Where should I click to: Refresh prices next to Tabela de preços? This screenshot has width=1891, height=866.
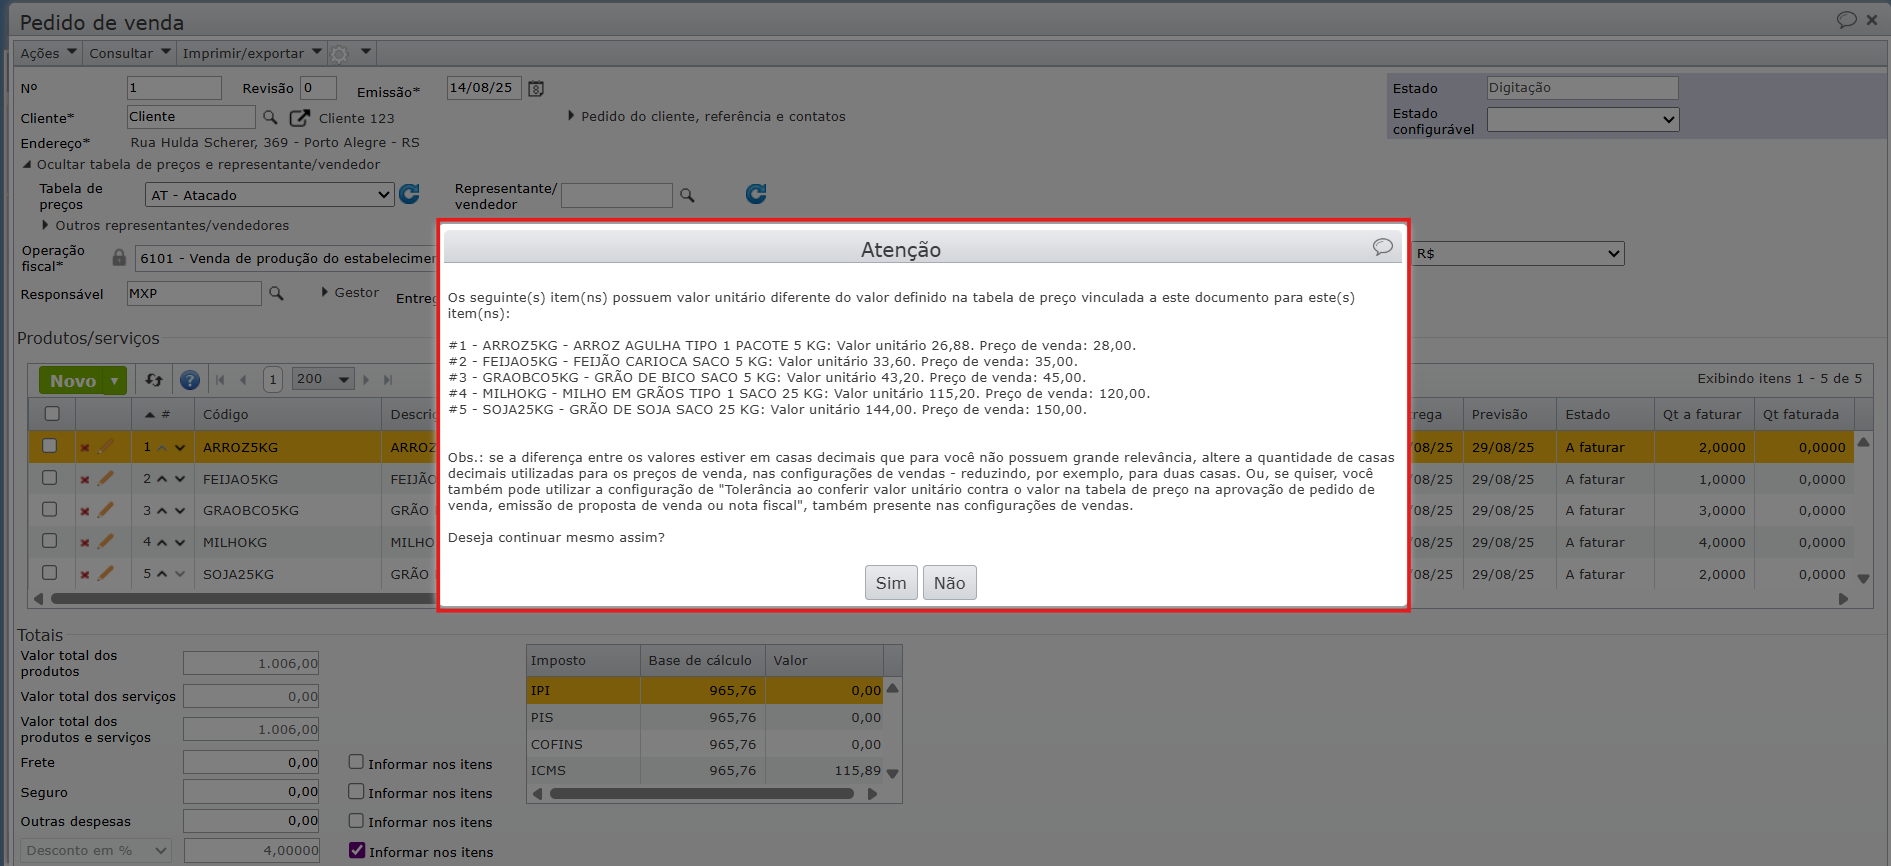click(409, 194)
